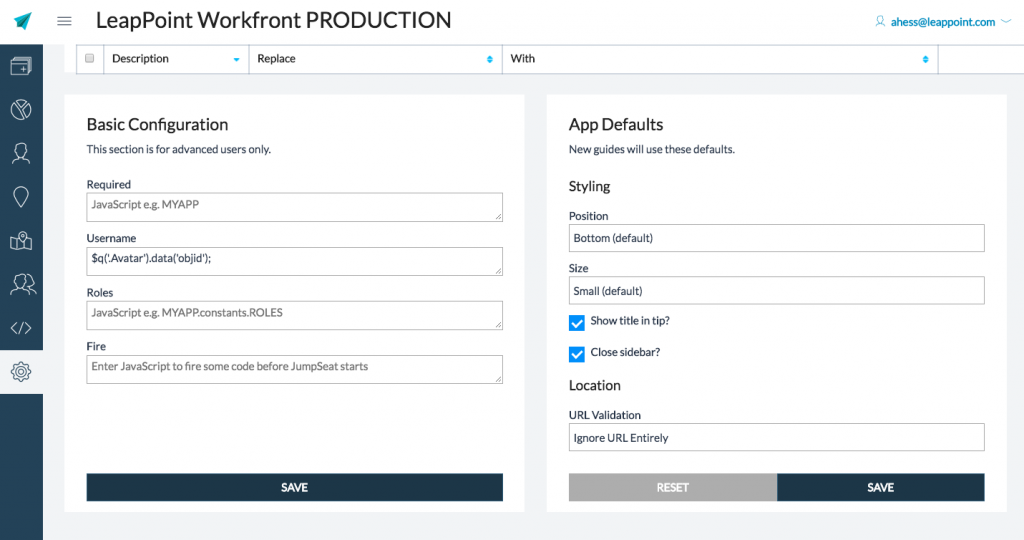Sort by the Description column header
The height and width of the screenshot is (540, 1024).
pyautogui.click(x=175, y=59)
